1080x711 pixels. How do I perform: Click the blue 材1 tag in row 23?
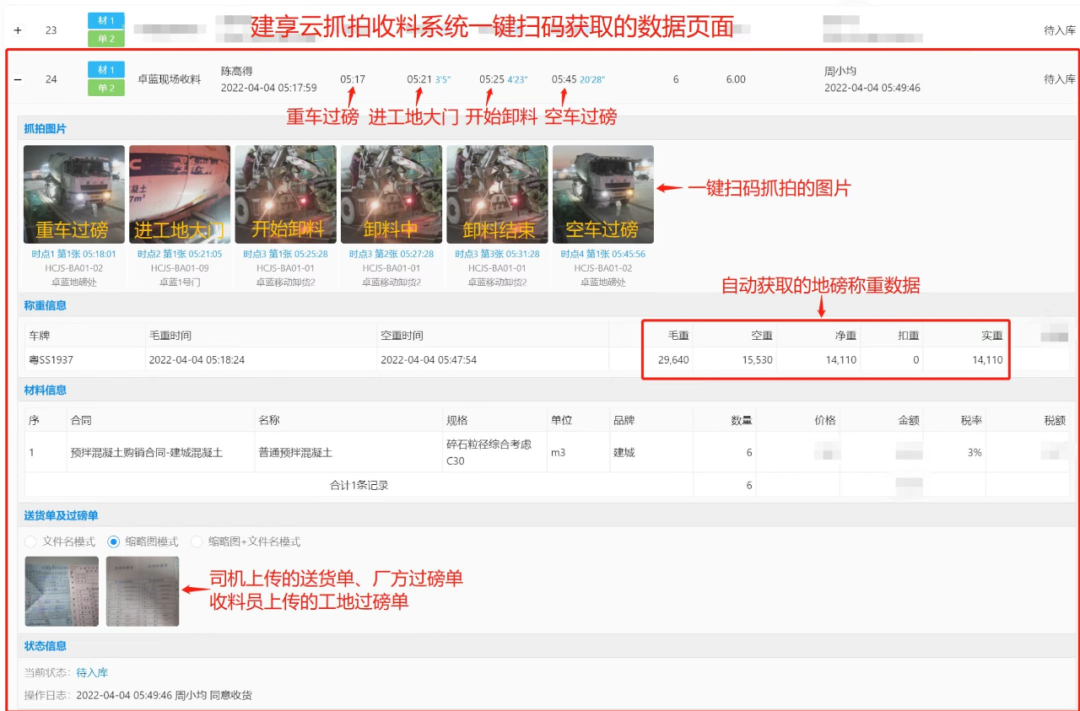pyautogui.click(x=106, y=21)
